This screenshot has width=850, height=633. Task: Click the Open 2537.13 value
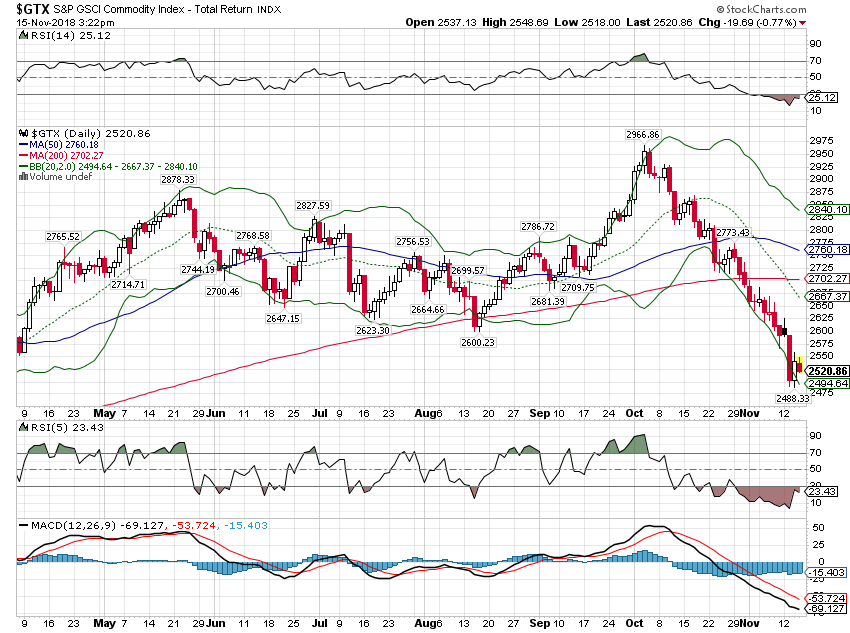click(x=441, y=22)
